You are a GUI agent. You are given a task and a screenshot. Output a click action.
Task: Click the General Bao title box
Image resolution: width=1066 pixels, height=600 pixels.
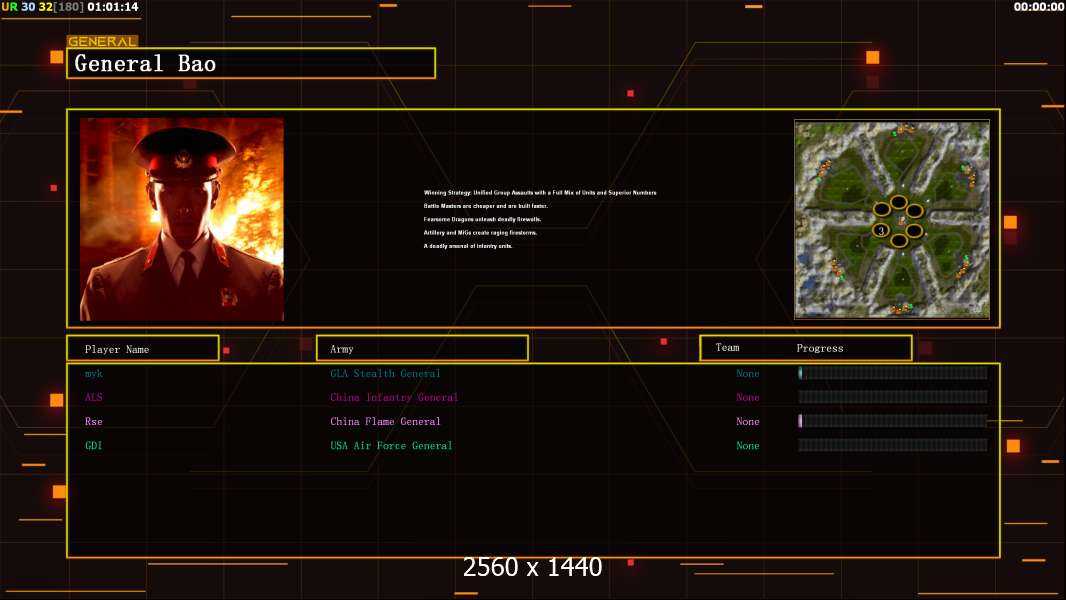pos(251,63)
